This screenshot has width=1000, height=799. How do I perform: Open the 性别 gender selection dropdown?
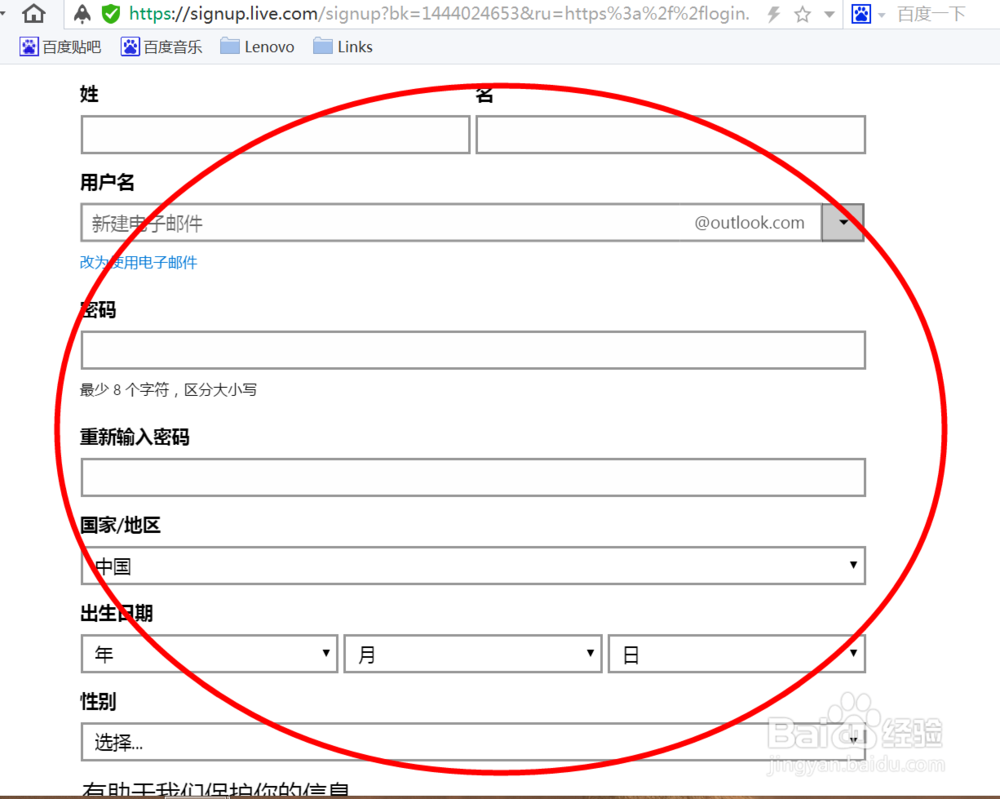(x=854, y=742)
